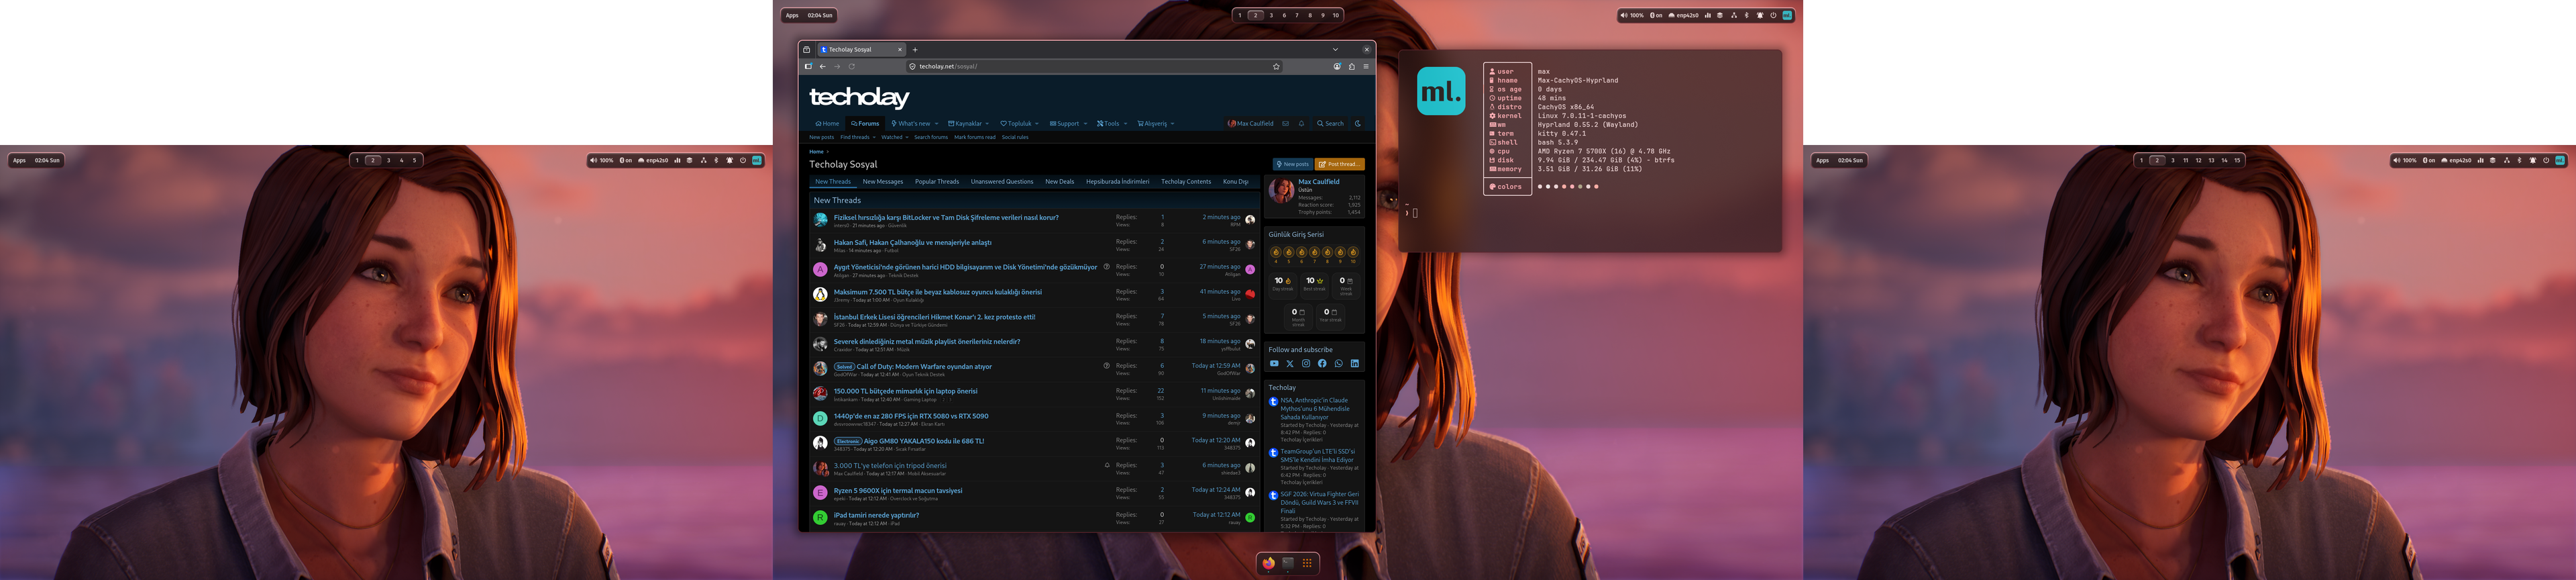
Task: Open the LinkedIn social icon
Action: tap(1355, 364)
